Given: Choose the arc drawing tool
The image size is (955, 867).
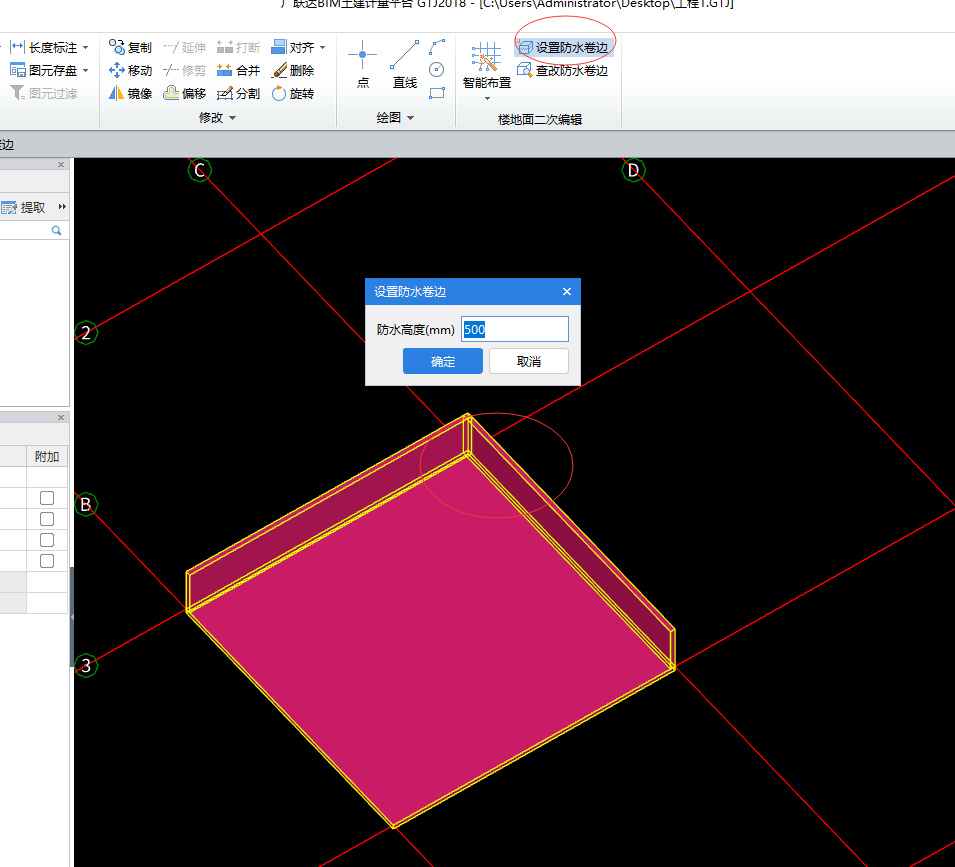Looking at the screenshot, I should click(x=437, y=47).
